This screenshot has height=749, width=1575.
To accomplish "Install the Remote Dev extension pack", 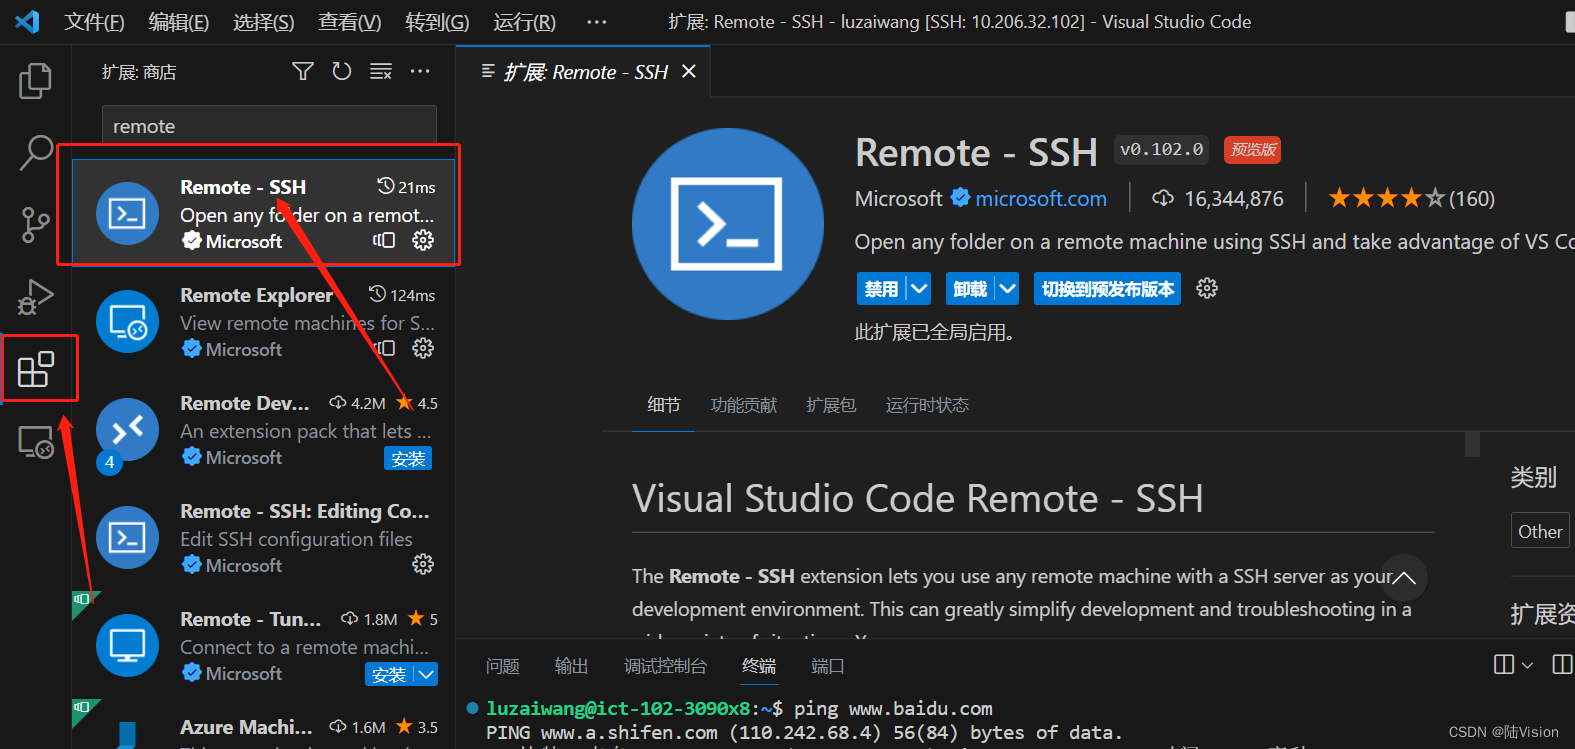I will click(x=408, y=459).
